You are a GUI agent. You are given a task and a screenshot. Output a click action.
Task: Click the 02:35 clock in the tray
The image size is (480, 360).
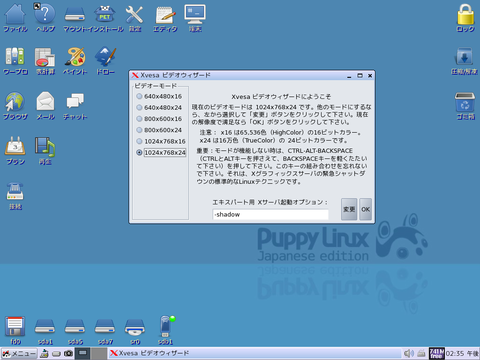pos(462,353)
